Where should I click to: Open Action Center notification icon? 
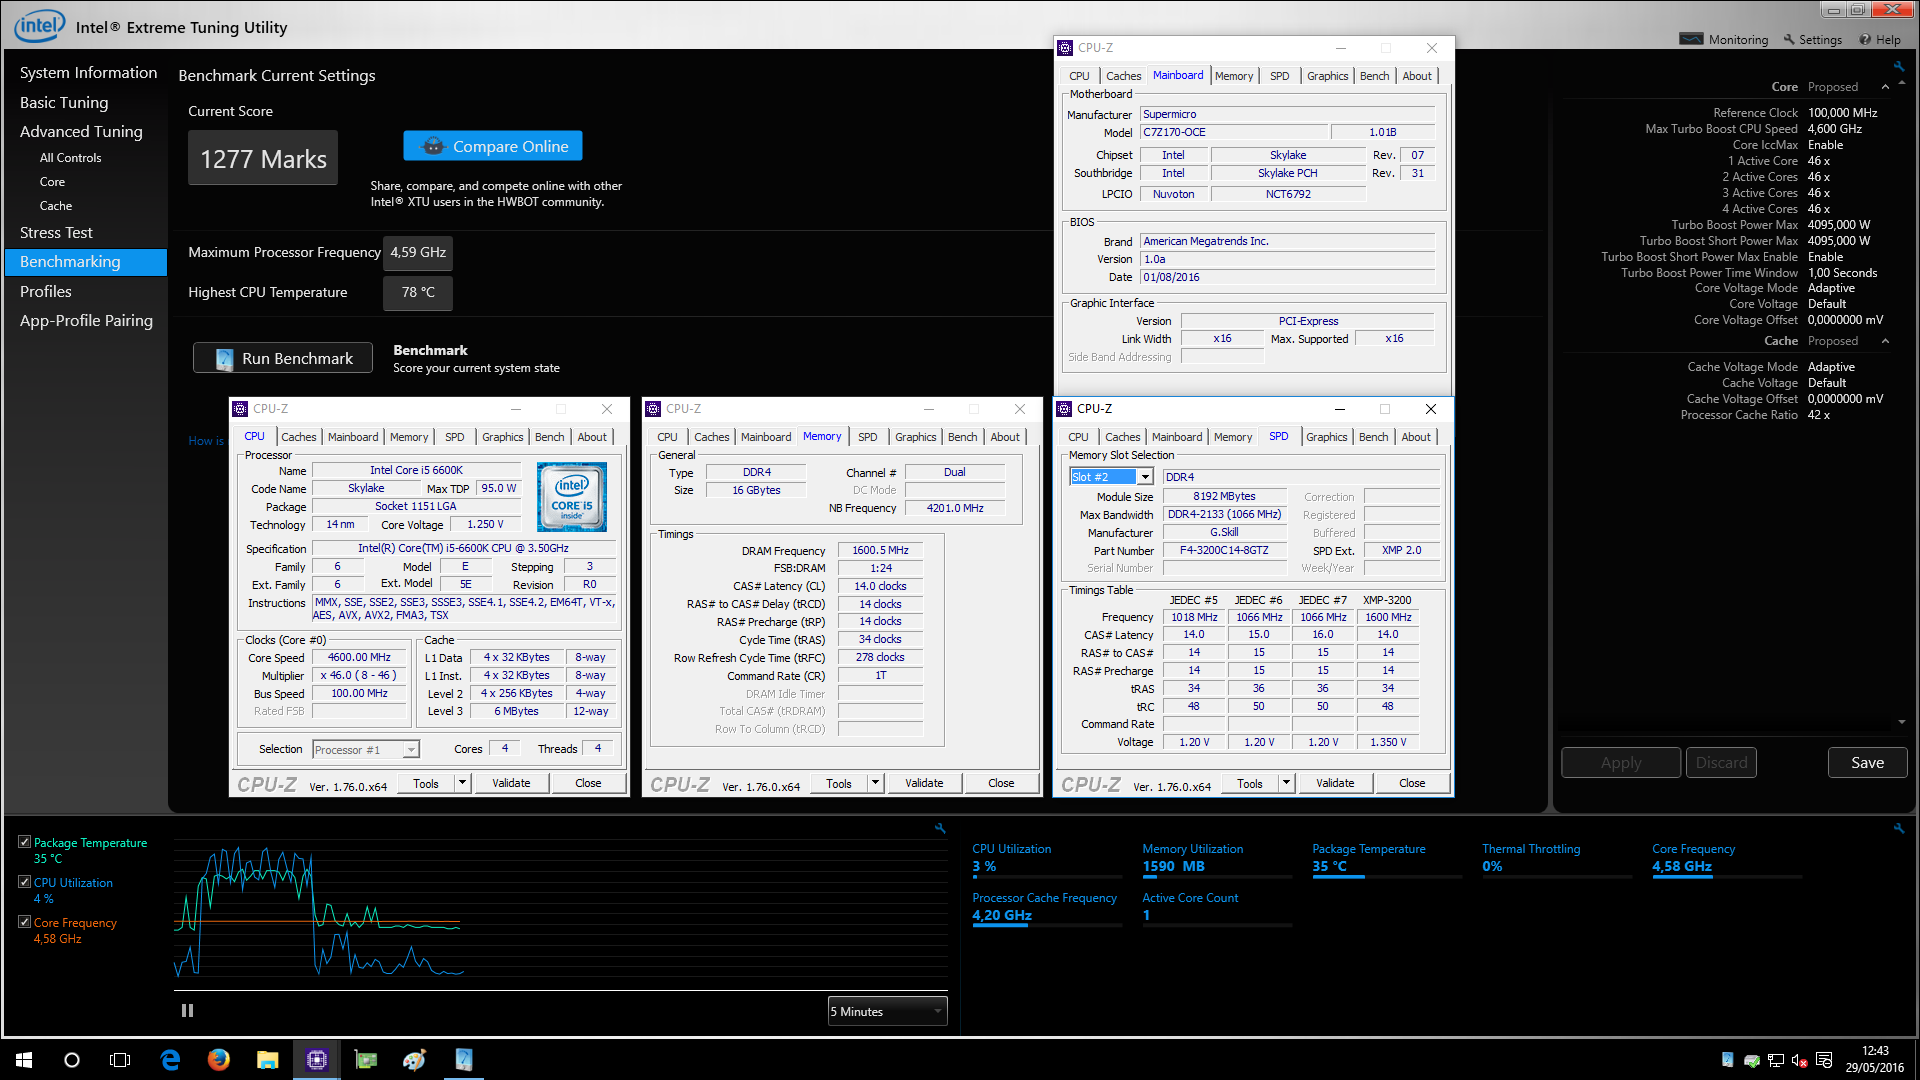1824,1060
